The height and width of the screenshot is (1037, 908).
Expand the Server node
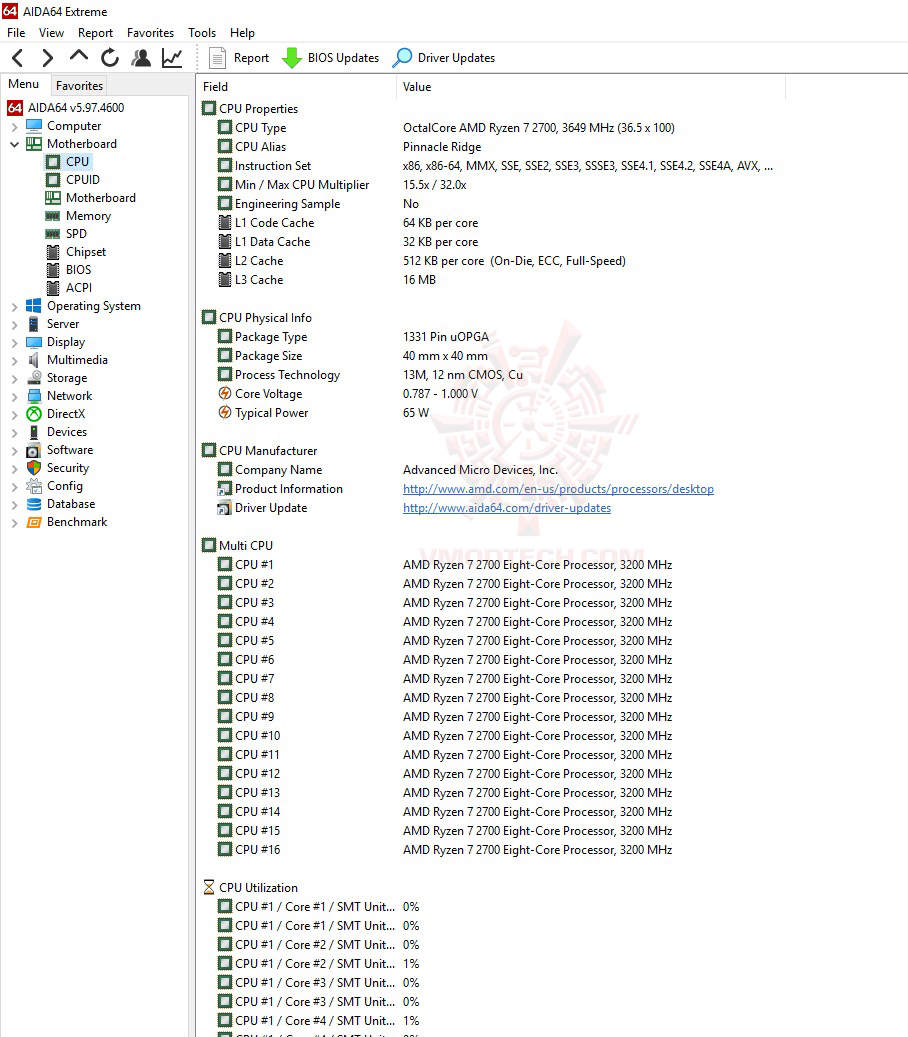pyautogui.click(x=14, y=325)
